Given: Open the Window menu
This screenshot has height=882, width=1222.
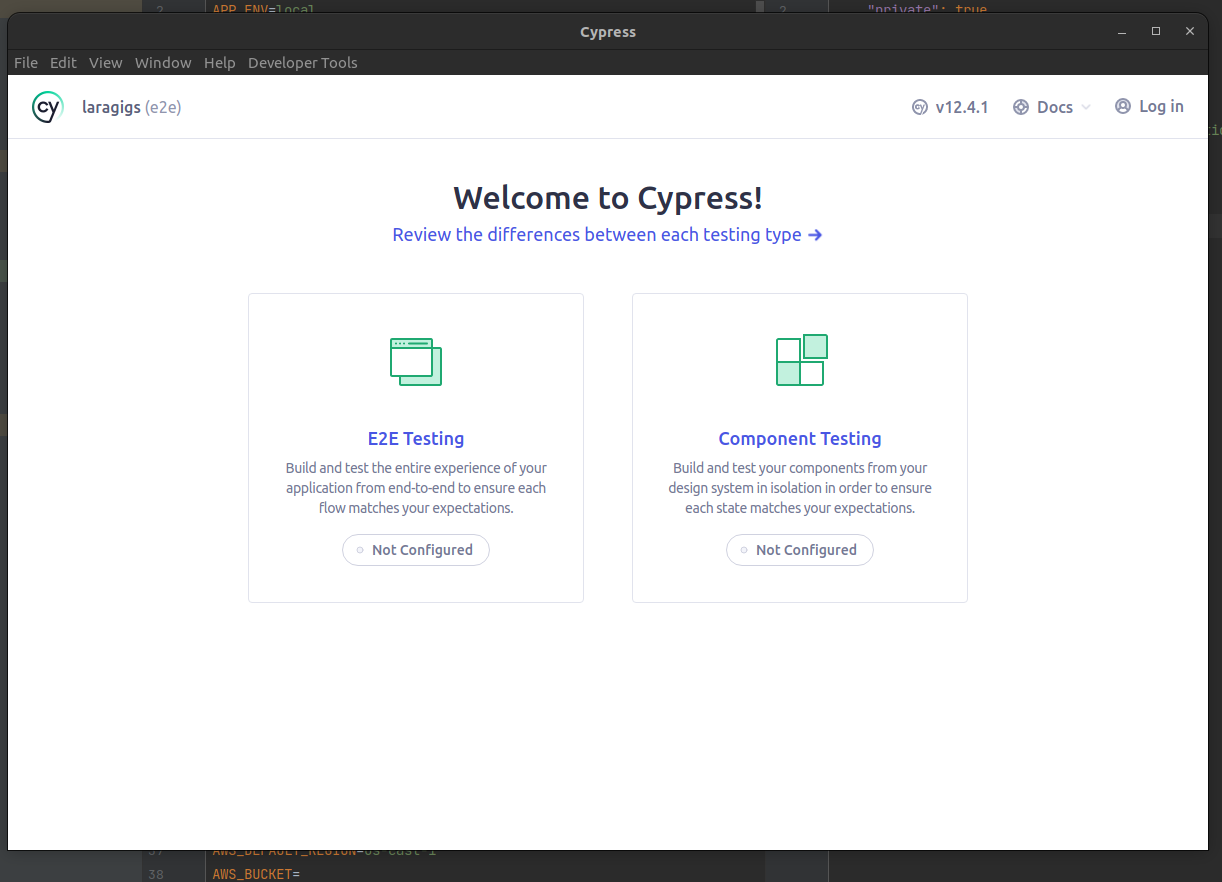Looking at the screenshot, I should point(163,62).
